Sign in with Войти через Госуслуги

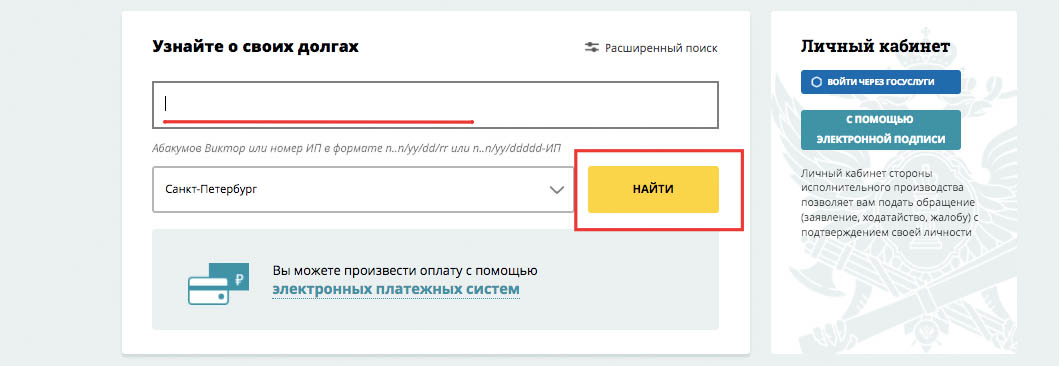[881, 82]
